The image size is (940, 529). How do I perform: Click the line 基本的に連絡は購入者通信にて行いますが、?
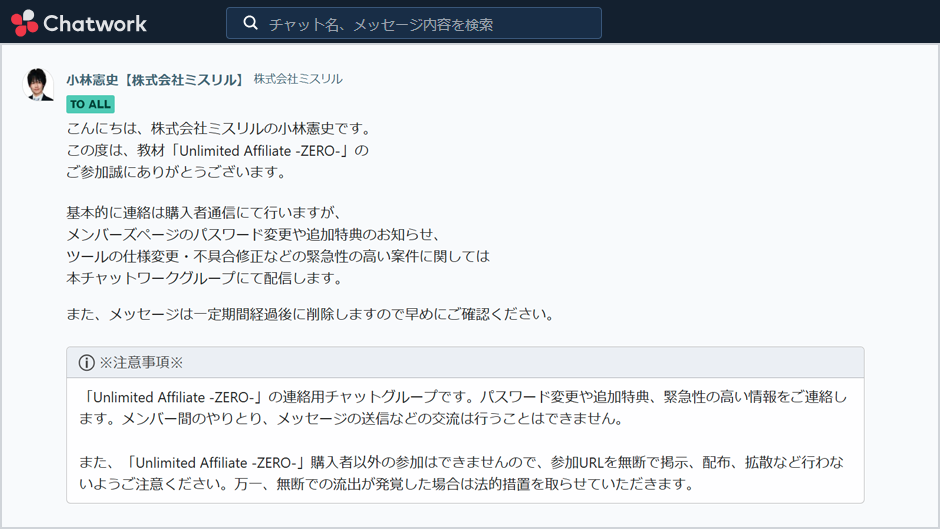(x=206, y=212)
